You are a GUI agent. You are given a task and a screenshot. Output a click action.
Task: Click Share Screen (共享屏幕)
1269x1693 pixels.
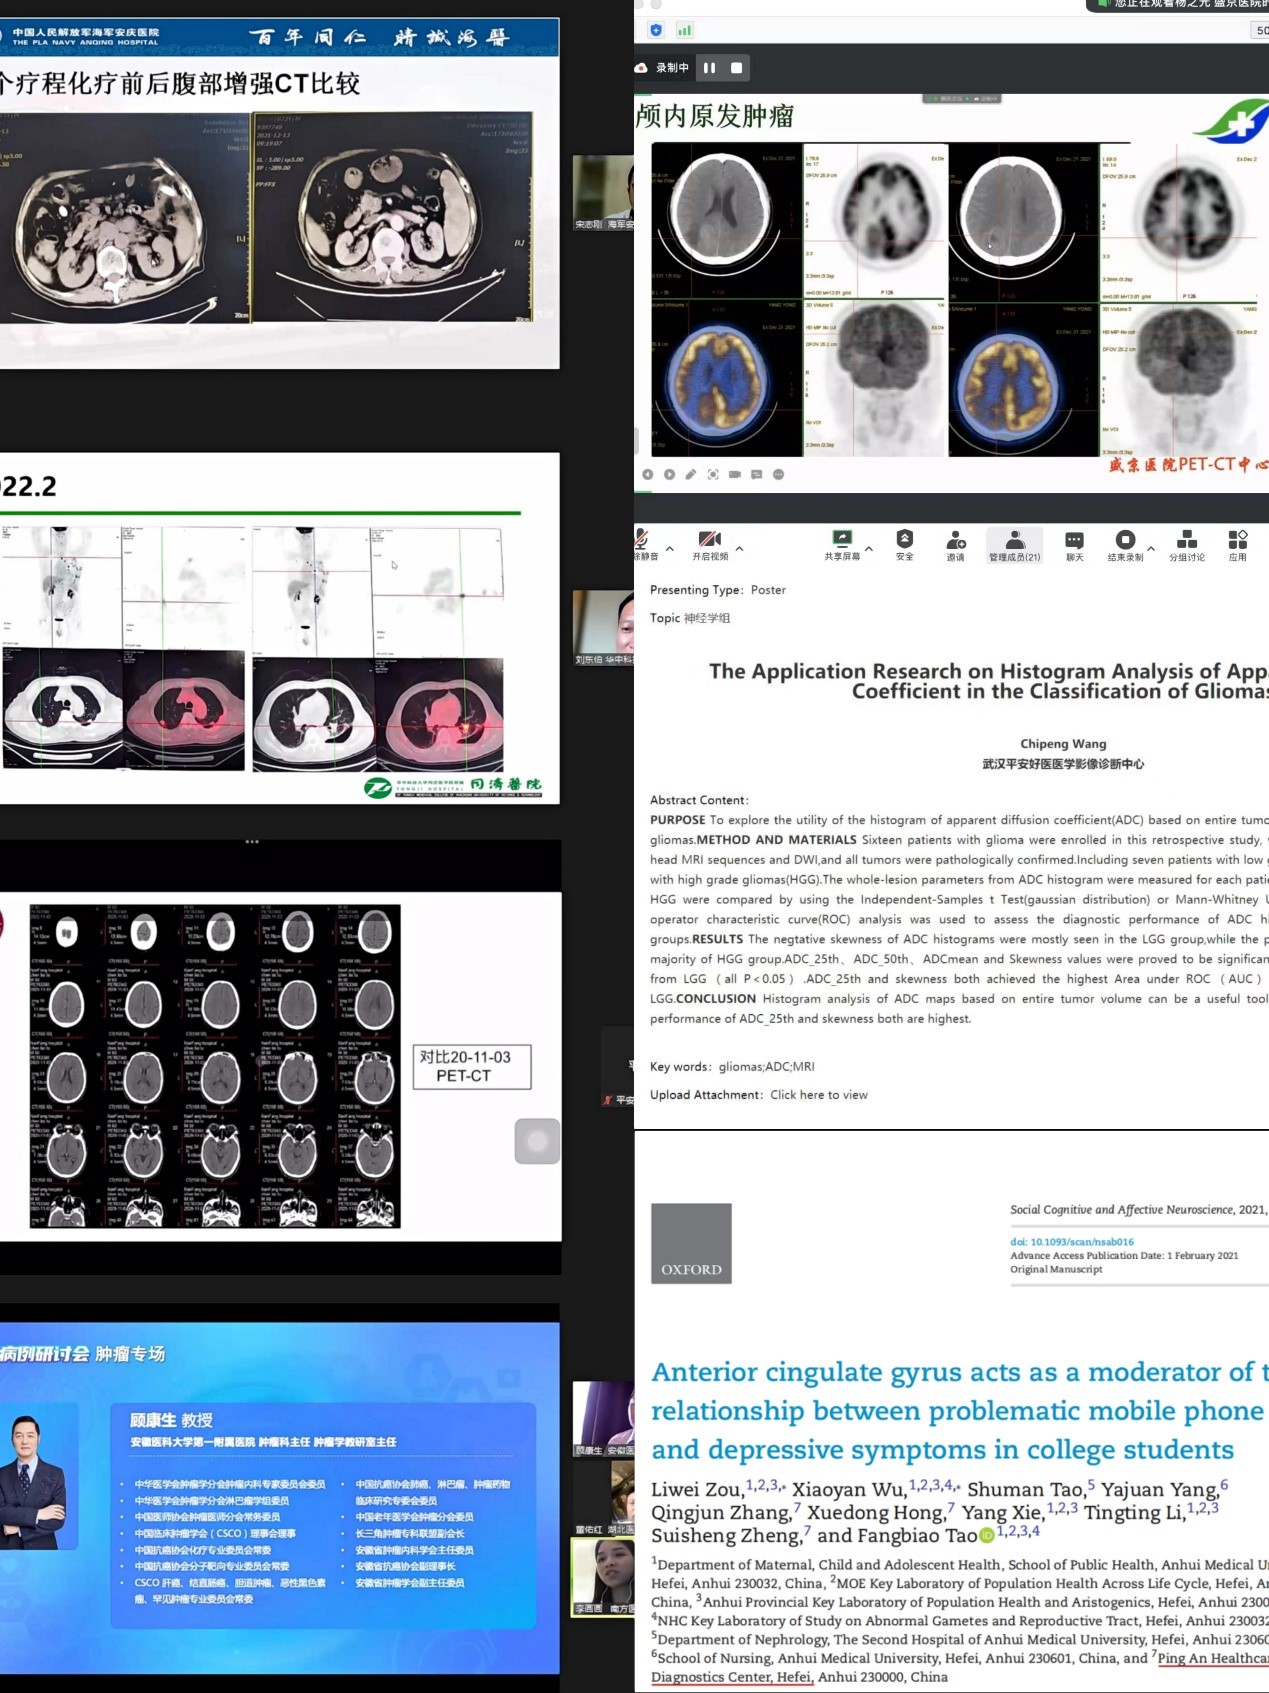click(842, 541)
